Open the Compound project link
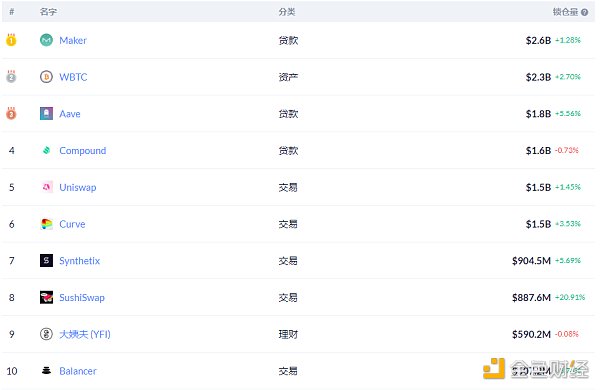This screenshot has height=390, width=600. pyautogui.click(x=83, y=151)
